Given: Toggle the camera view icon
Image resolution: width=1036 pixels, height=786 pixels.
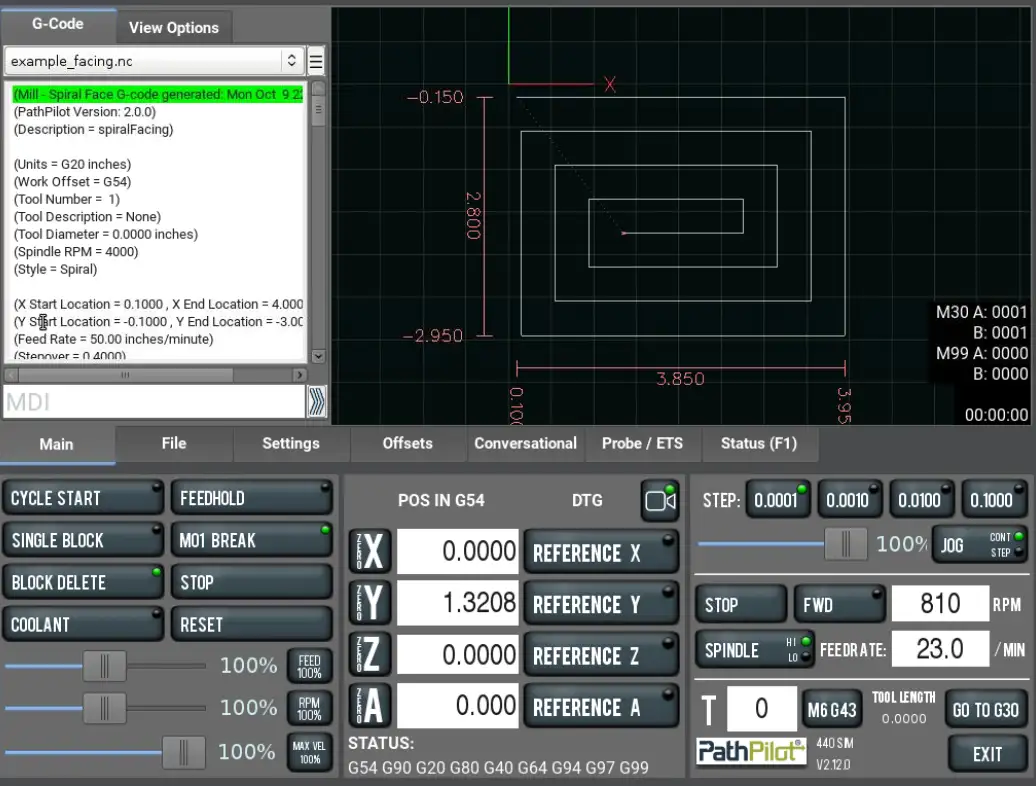Looking at the screenshot, I should (660, 500).
